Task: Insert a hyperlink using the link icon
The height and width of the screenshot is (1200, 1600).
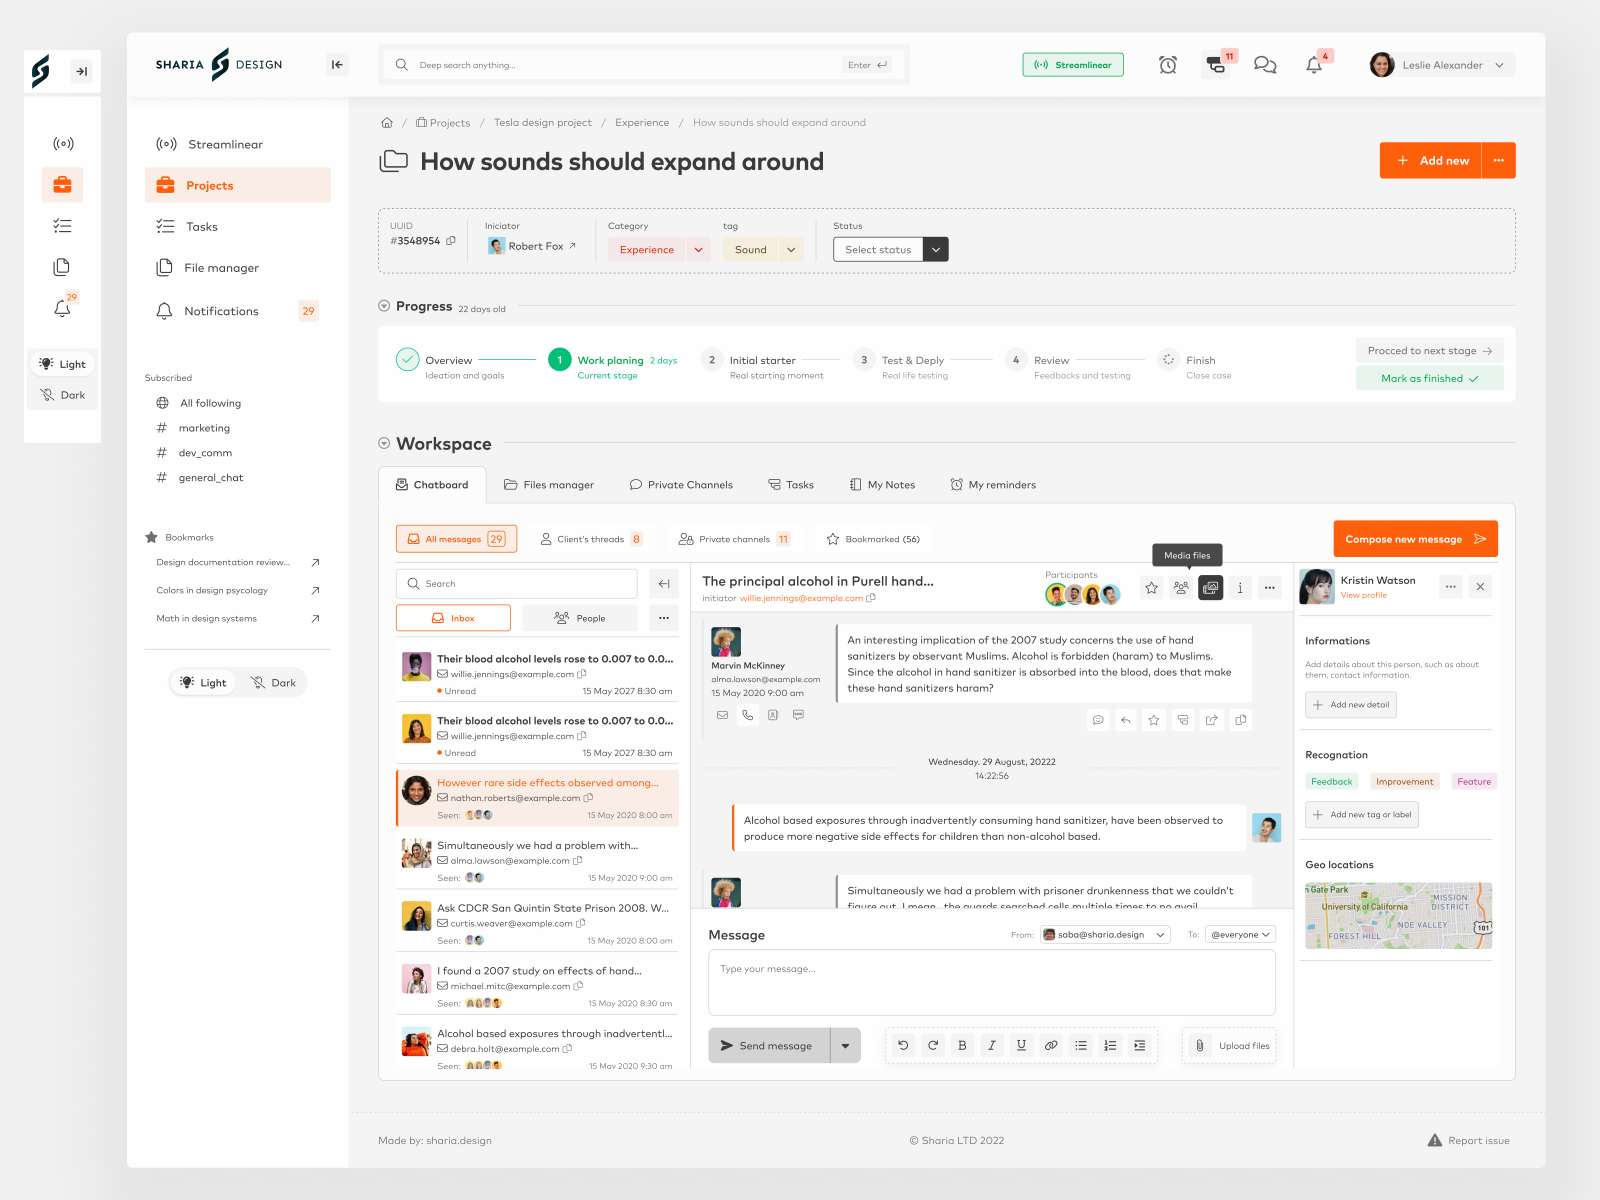Action: (x=1051, y=1045)
